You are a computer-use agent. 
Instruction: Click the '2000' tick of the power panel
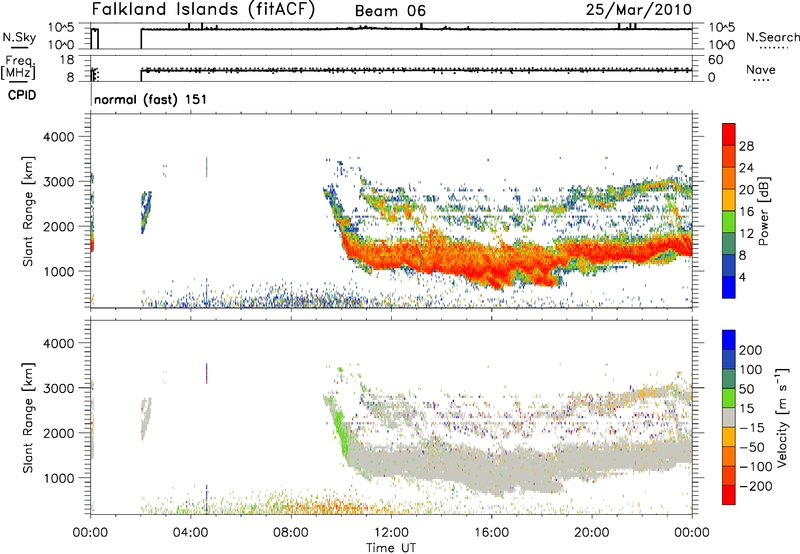click(x=58, y=226)
